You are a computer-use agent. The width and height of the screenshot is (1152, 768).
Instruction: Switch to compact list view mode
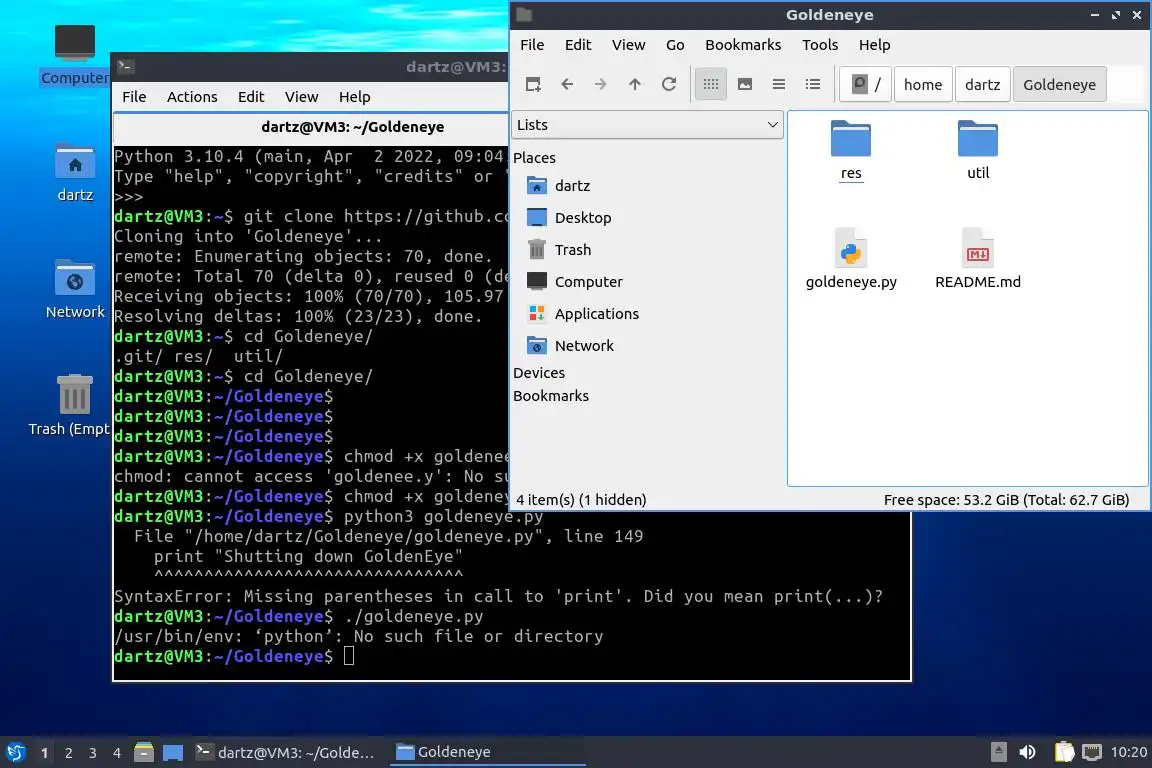779,85
